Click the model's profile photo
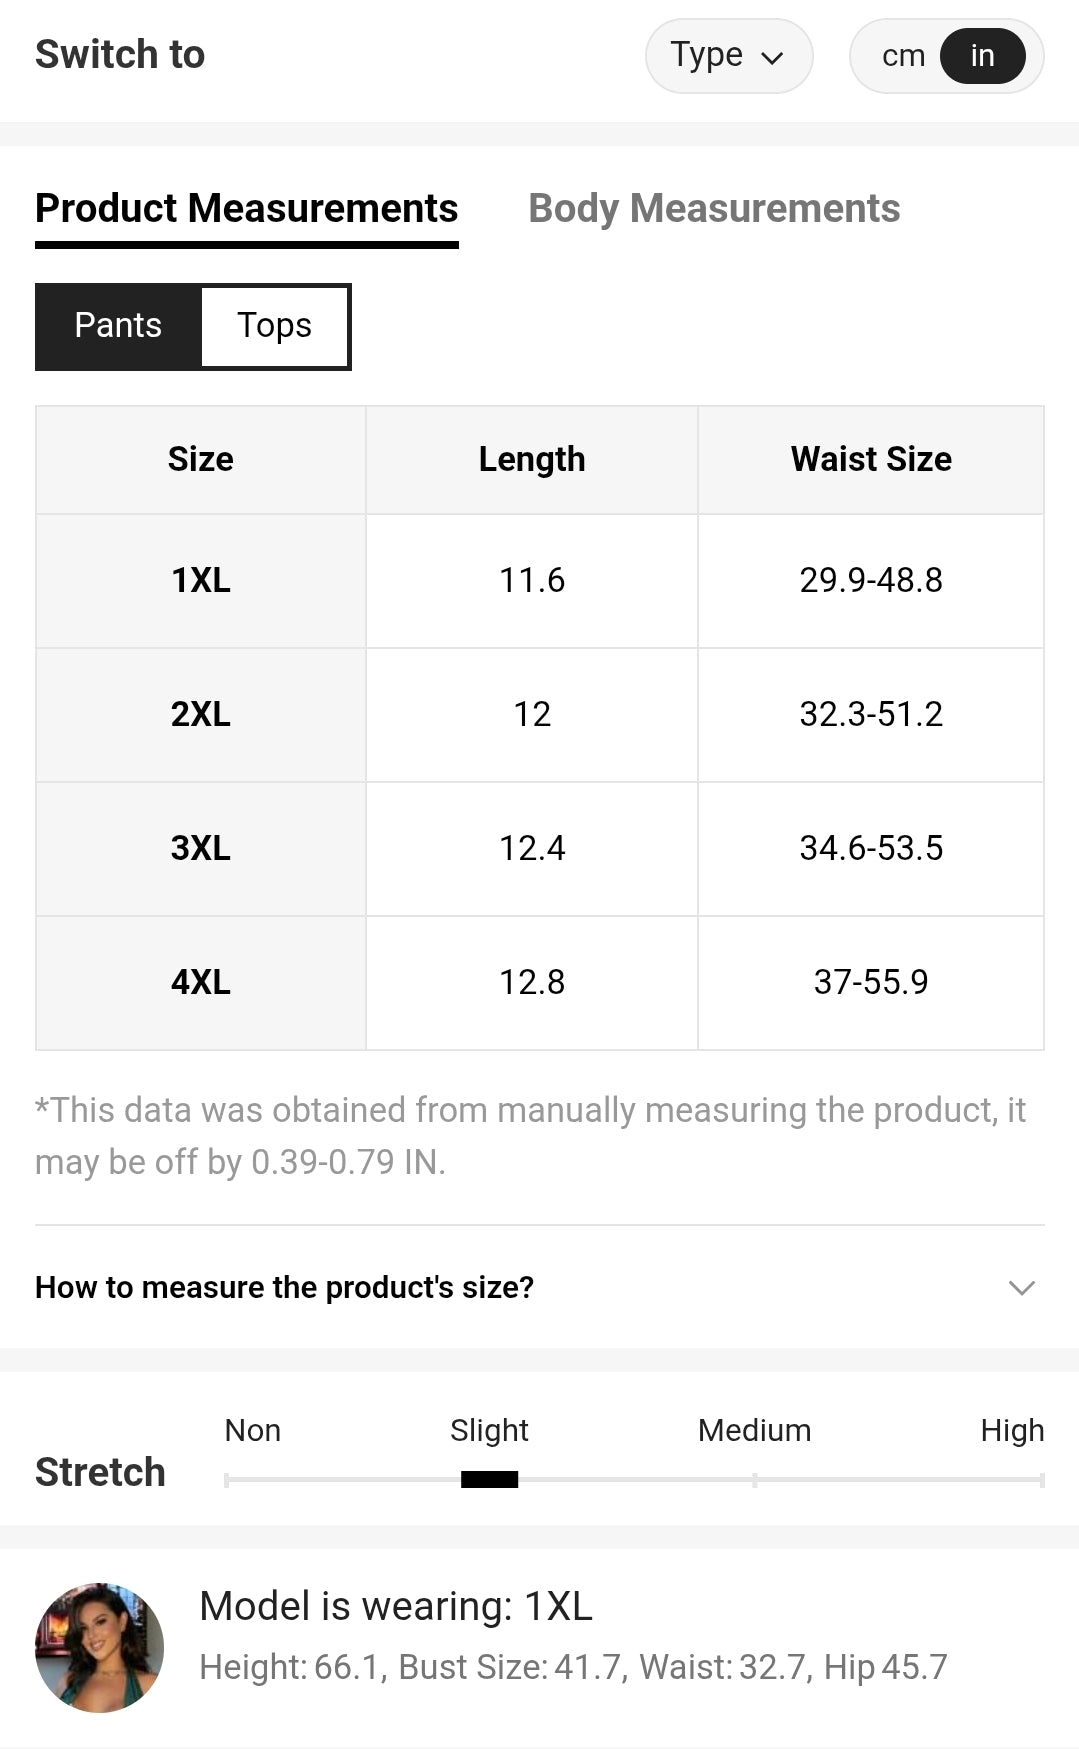This screenshot has width=1079, height=1749. pos(99,1646)
